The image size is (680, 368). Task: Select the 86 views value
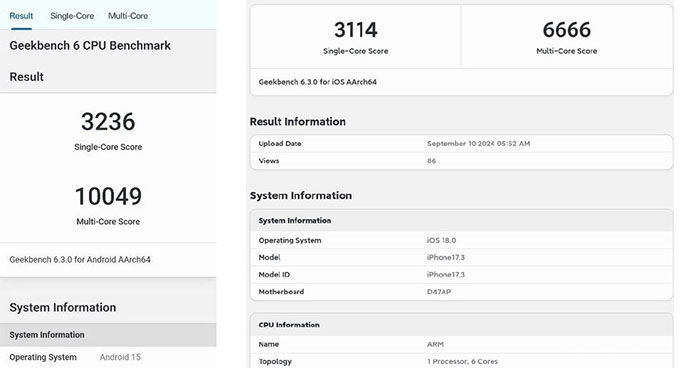[x=431, y=161]
